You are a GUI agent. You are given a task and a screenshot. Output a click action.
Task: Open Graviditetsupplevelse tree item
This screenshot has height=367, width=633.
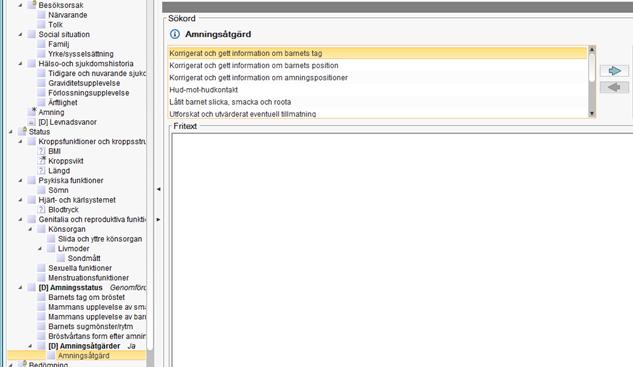coord(84,83)
